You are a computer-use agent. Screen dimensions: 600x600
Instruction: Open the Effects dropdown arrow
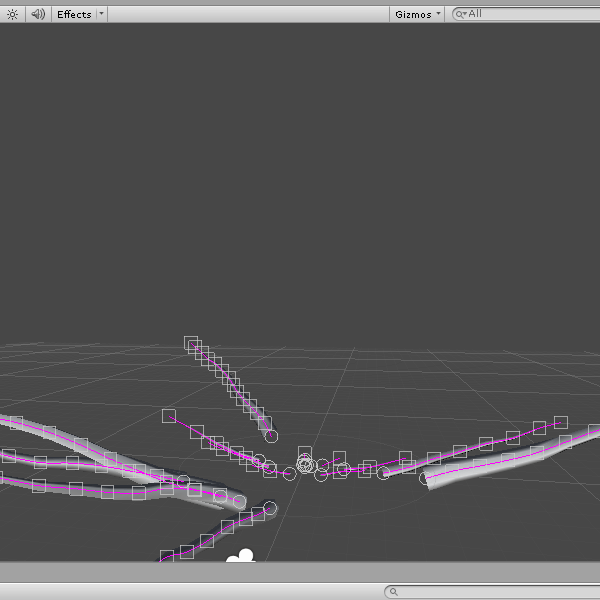point(101,14)
